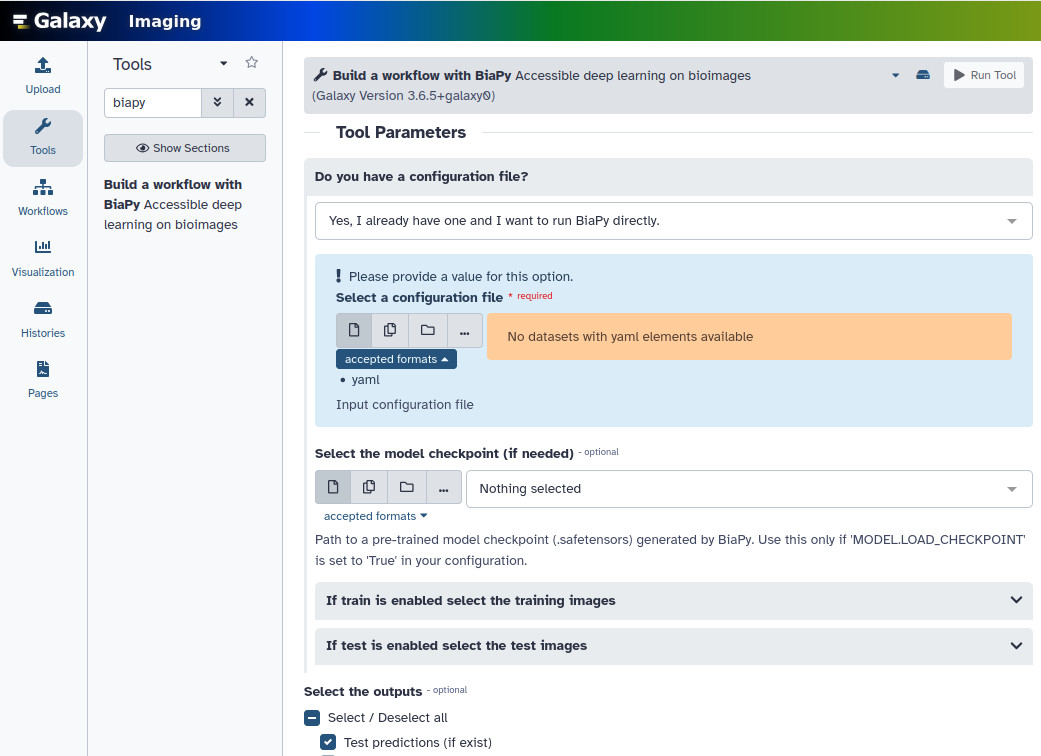Click the Tool Parameters heading

point(401,132)
